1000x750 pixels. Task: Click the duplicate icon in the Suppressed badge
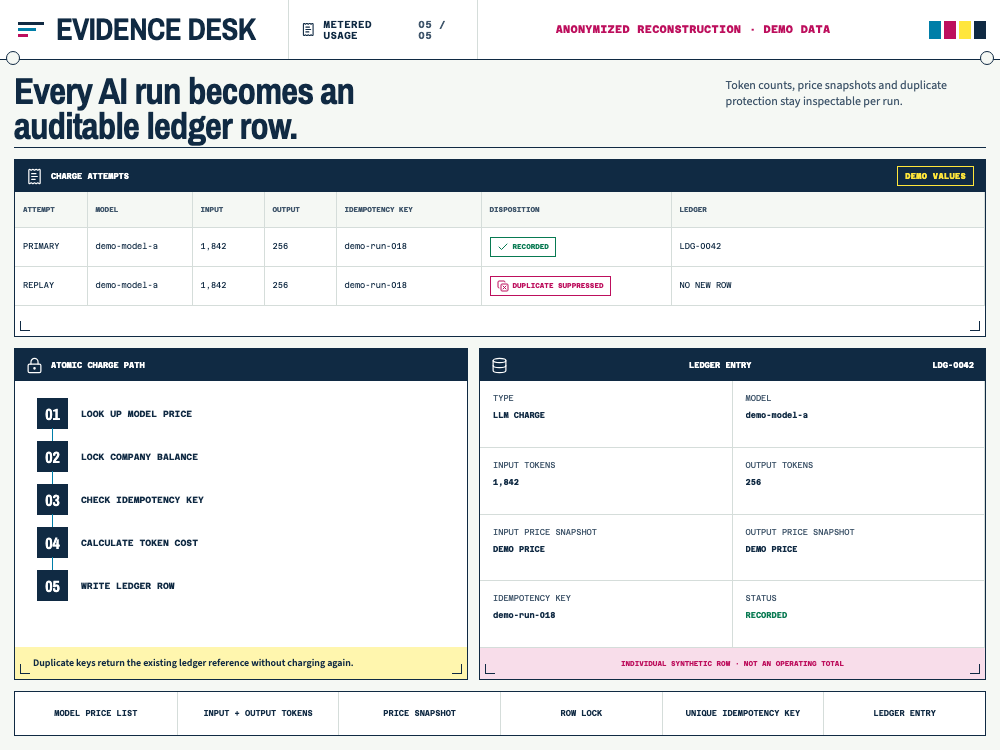click(x=503, y=286)
